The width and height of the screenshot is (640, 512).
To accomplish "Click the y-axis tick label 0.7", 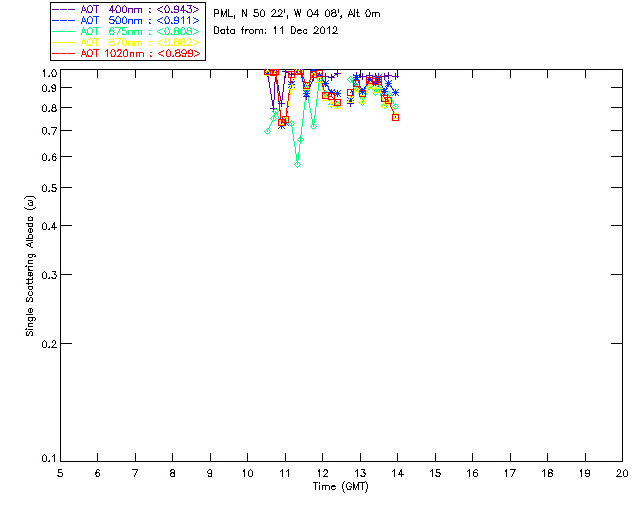I will point(49,131).
